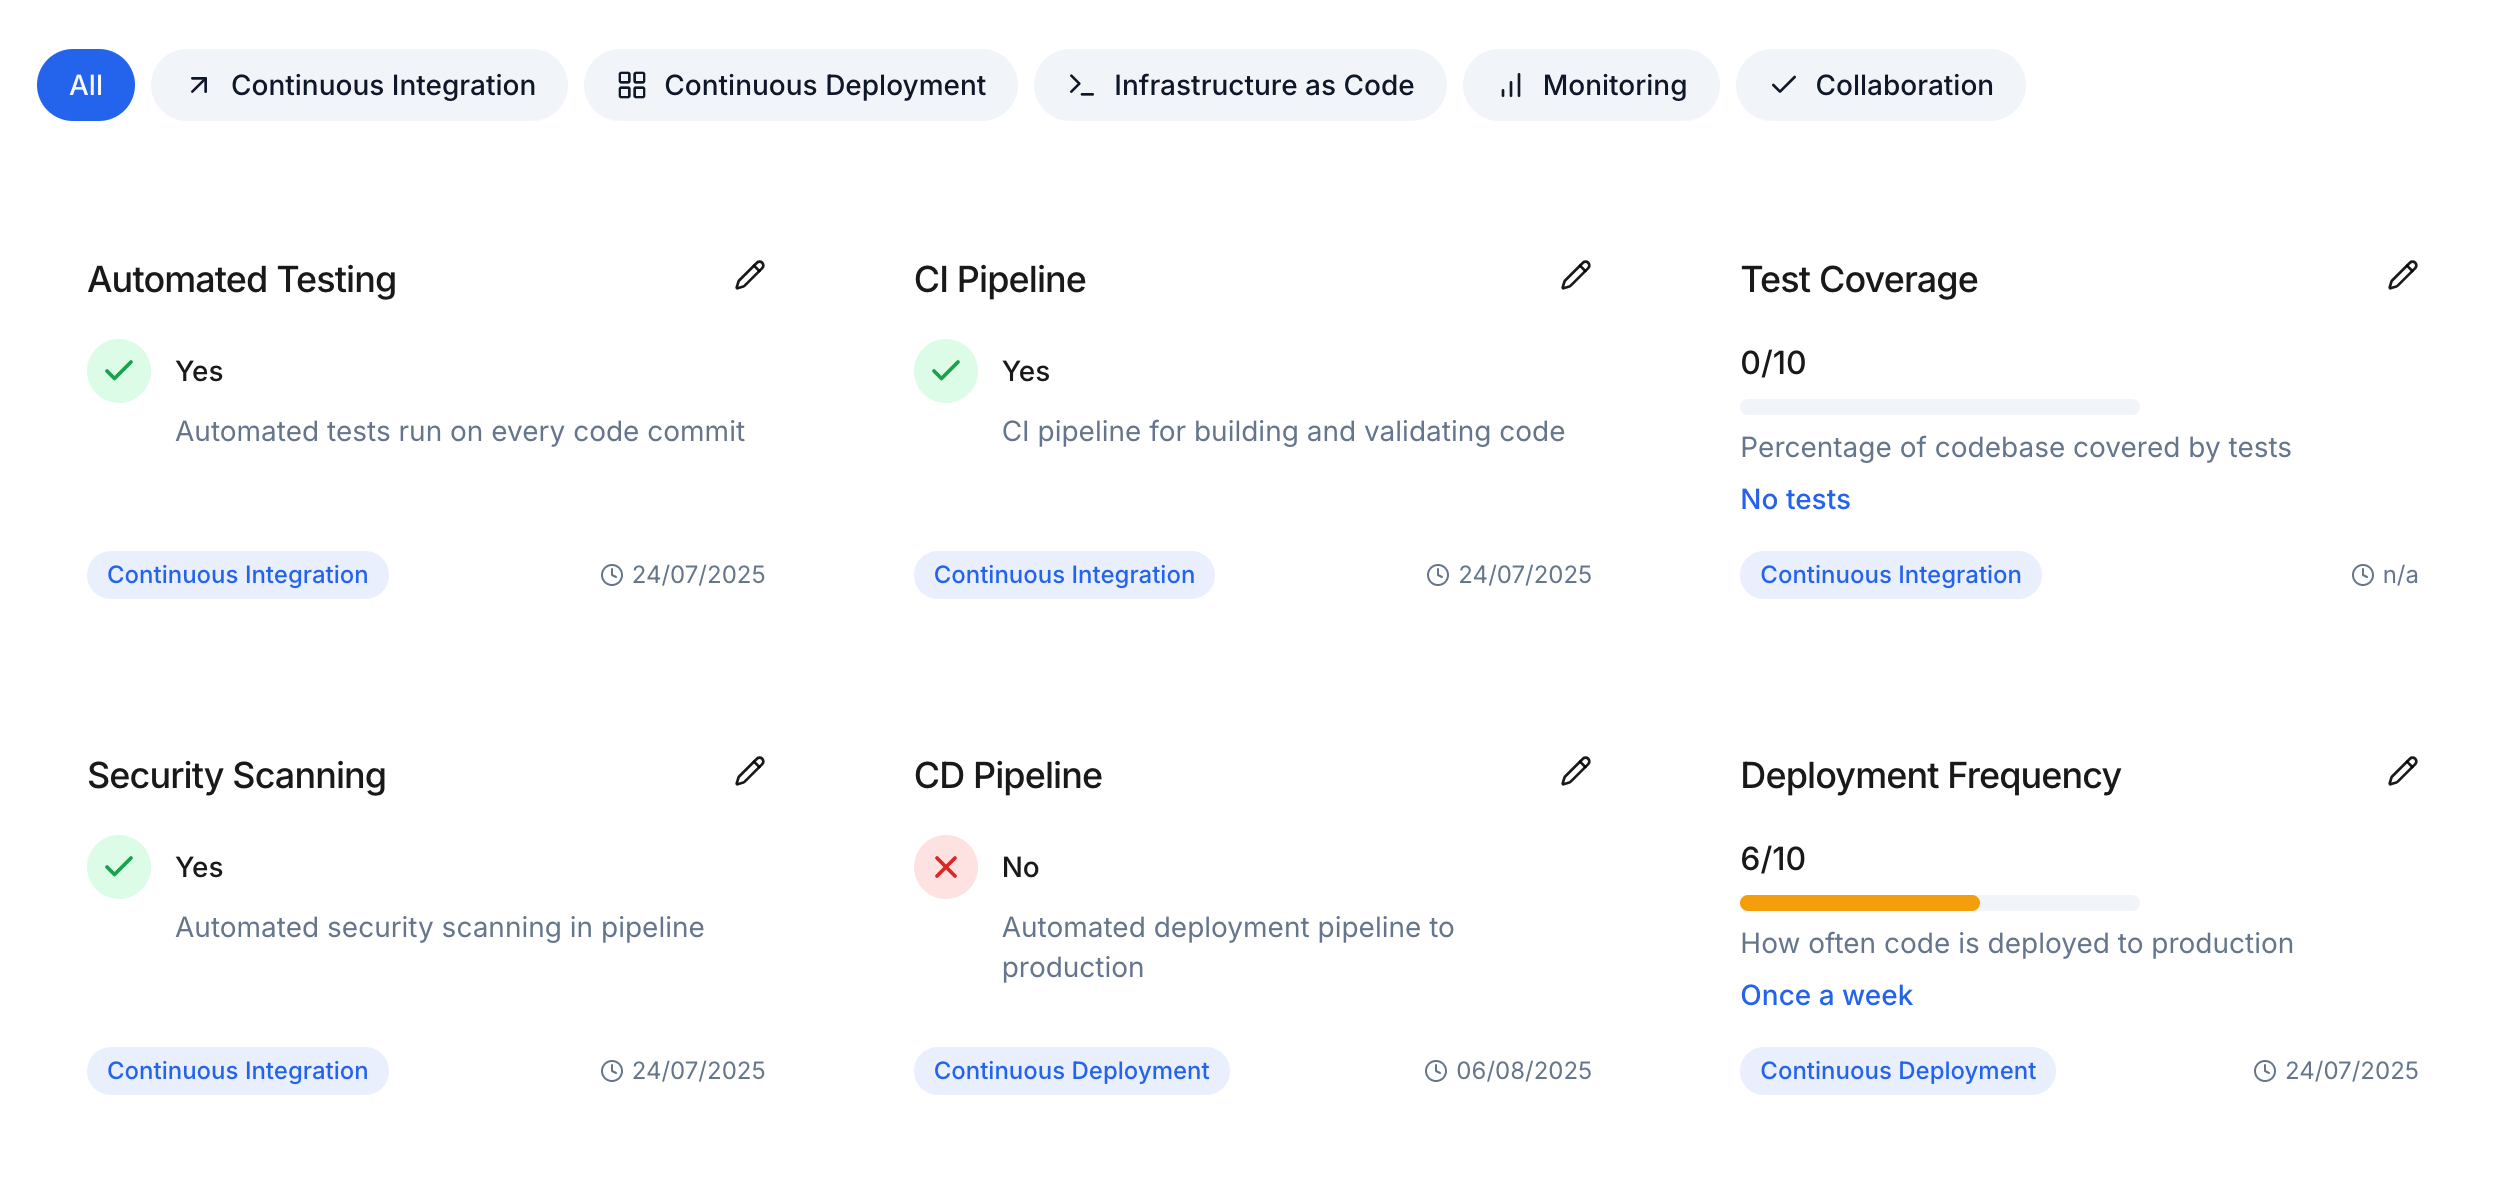Edit the Test Coverage metric
2496x1178 pixels.
click(x=2403, y=275)
